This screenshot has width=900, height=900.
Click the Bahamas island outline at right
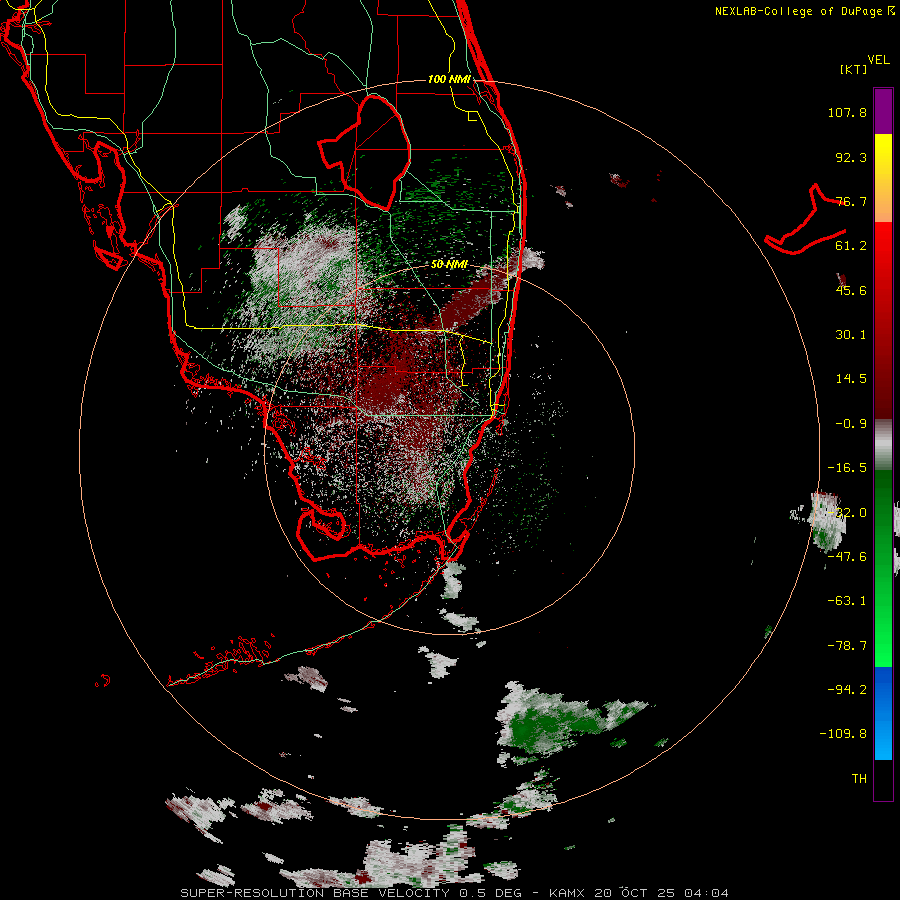[x=805, y=221]
